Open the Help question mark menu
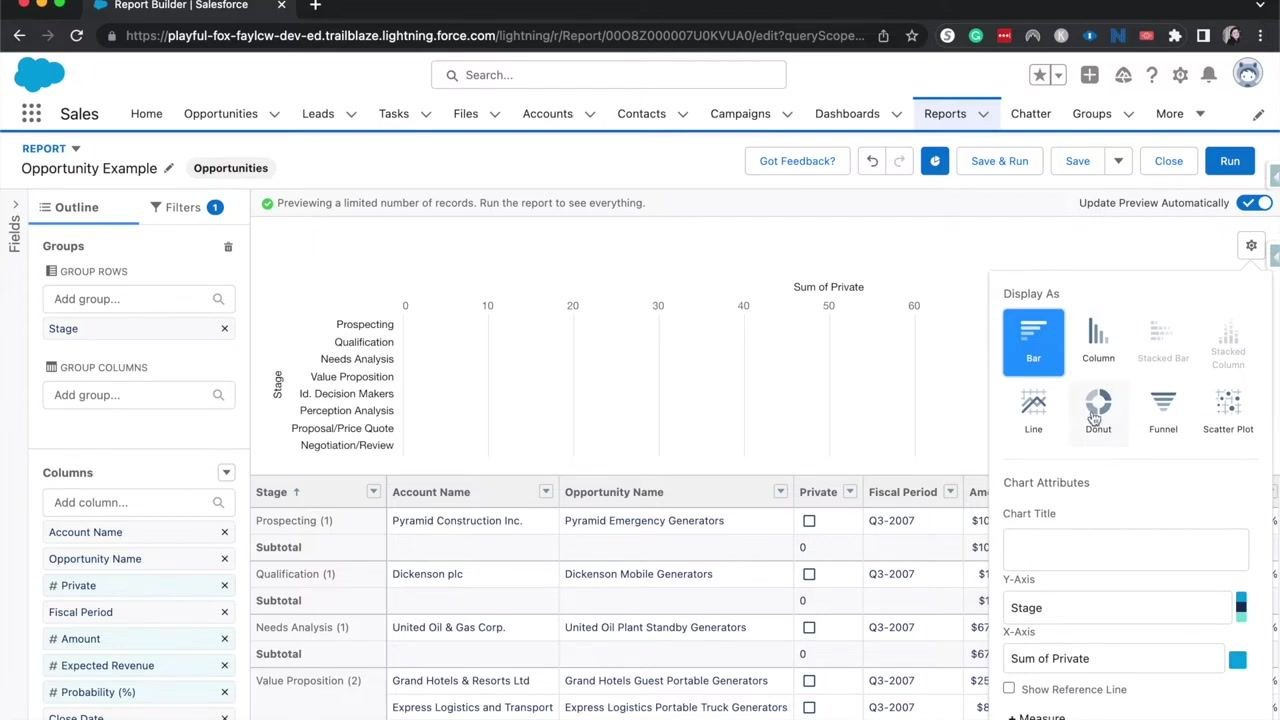 [x=1152, y=75]
